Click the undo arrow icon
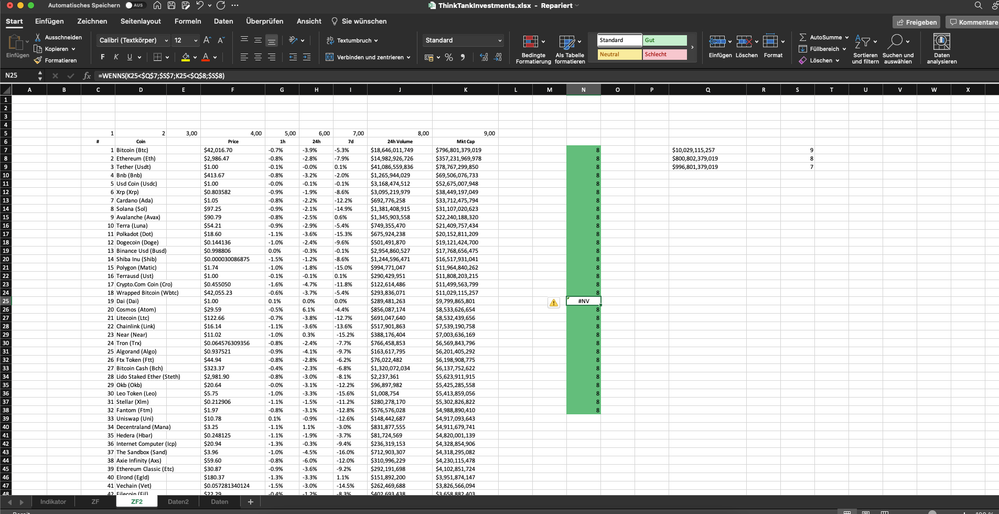 pyautogui.click(x=200, y=5)
